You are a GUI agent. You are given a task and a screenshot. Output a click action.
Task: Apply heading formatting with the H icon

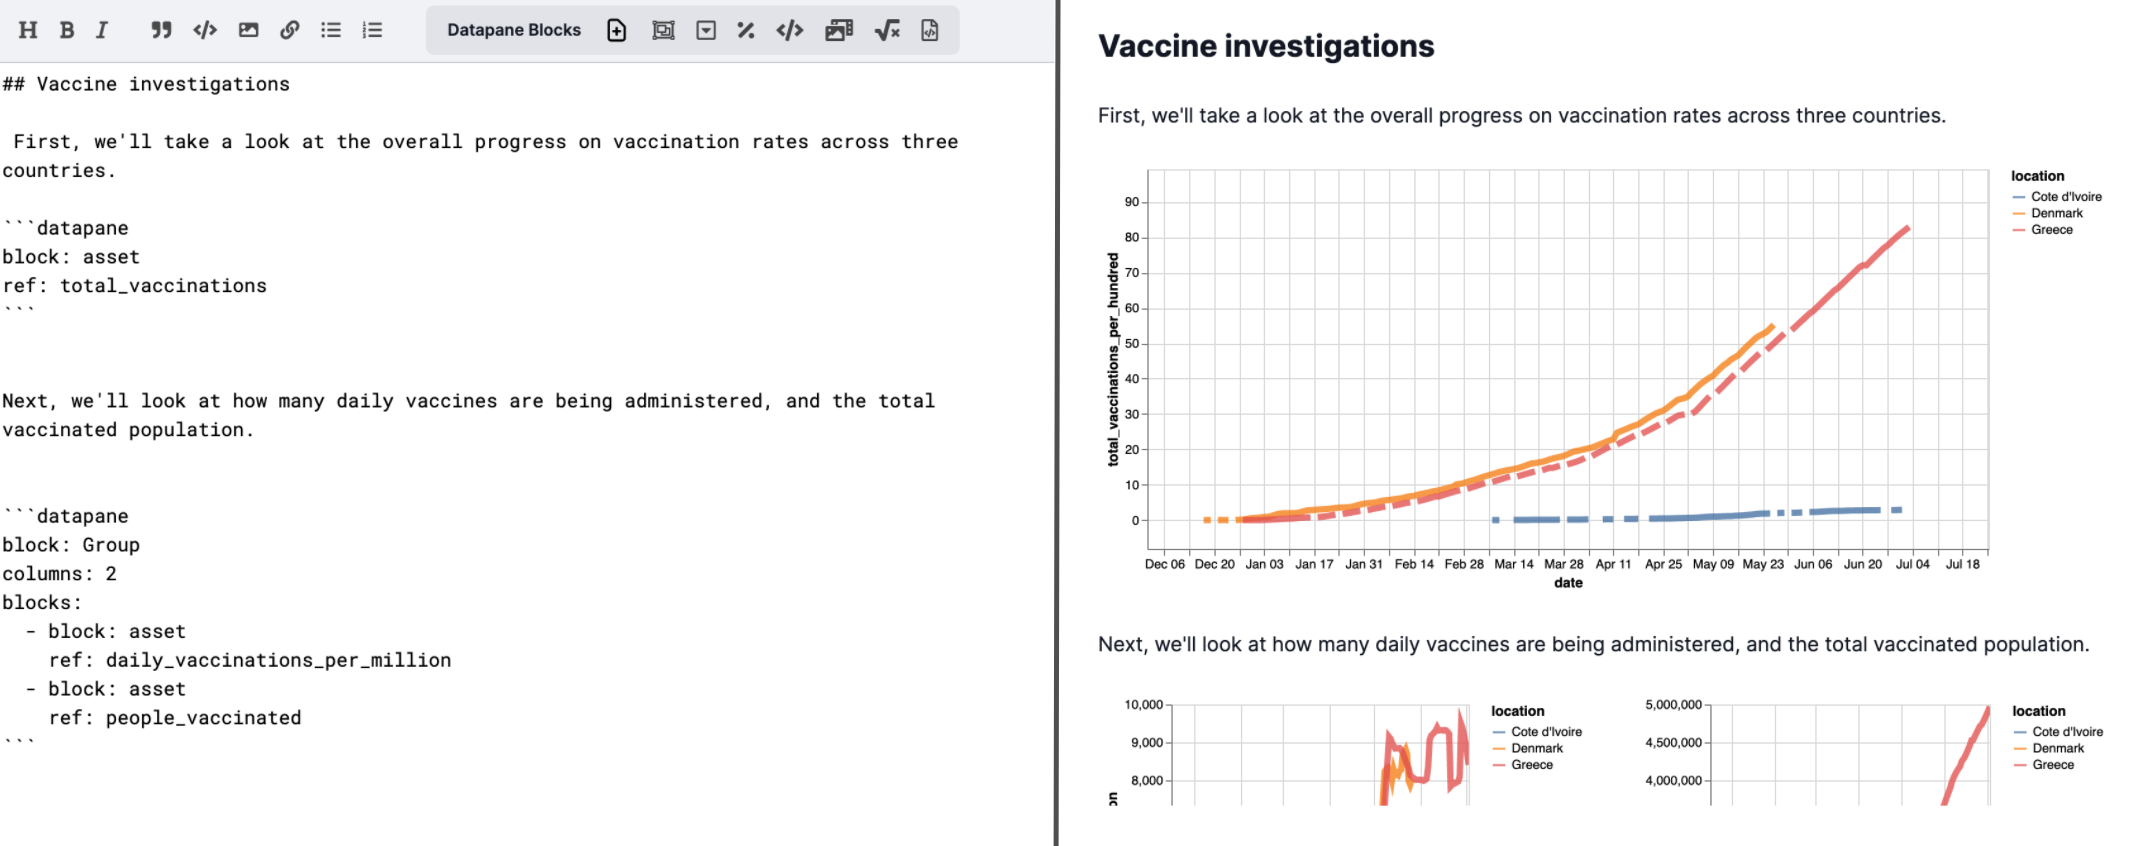pyautogui.click(x=28, y=30)
